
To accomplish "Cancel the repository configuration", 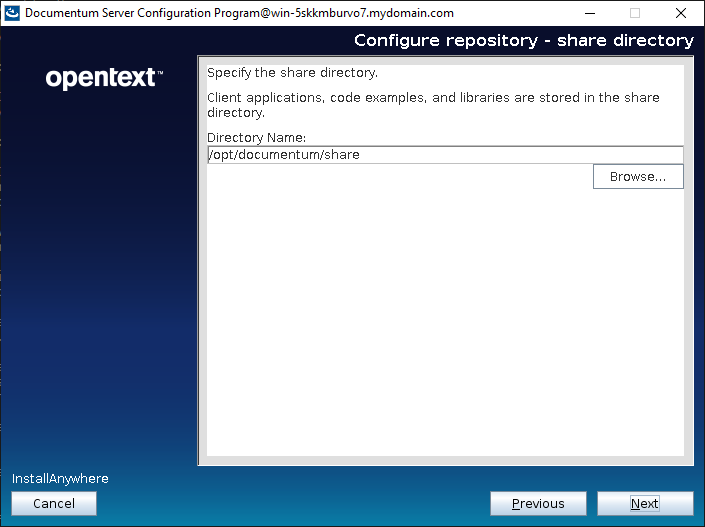I will tap(54, 504).
